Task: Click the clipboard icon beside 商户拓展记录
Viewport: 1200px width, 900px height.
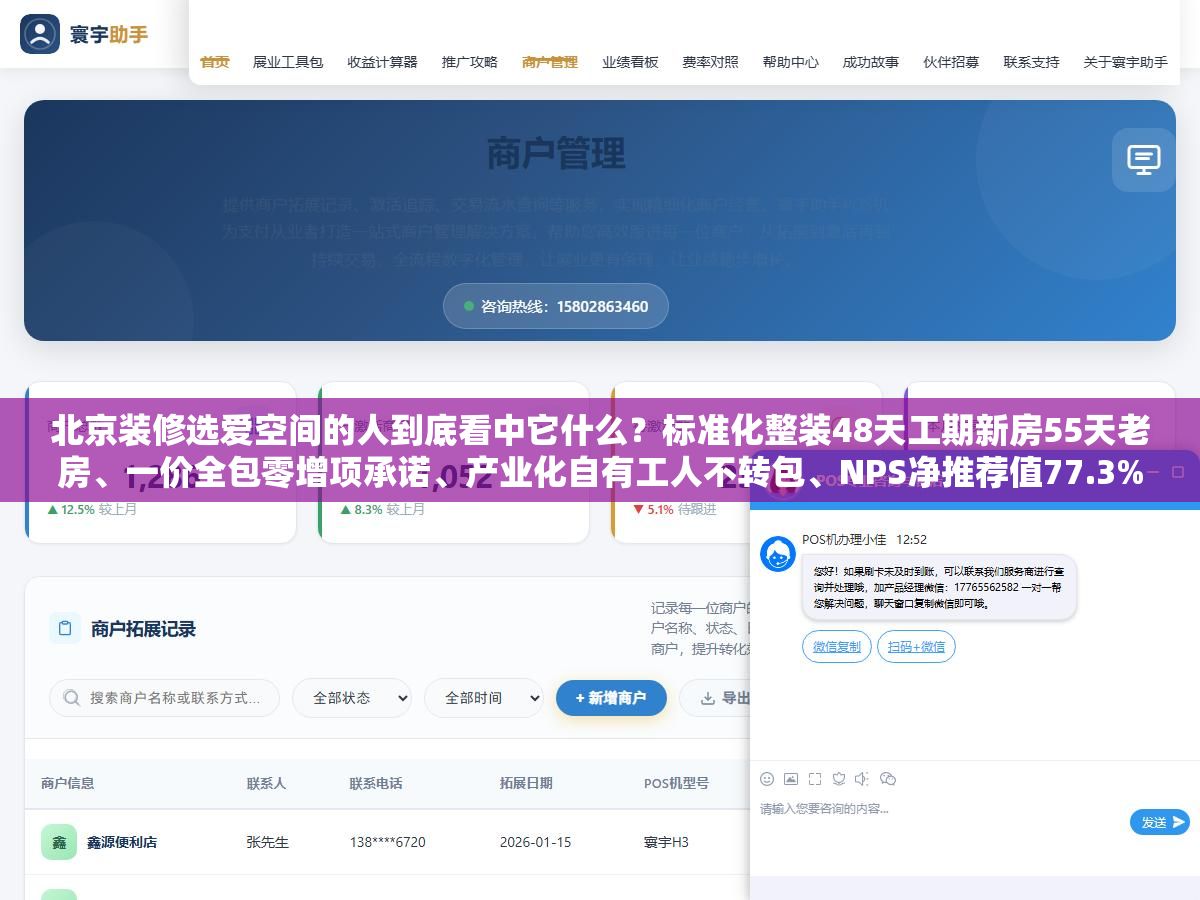Action: pos(65,628)
